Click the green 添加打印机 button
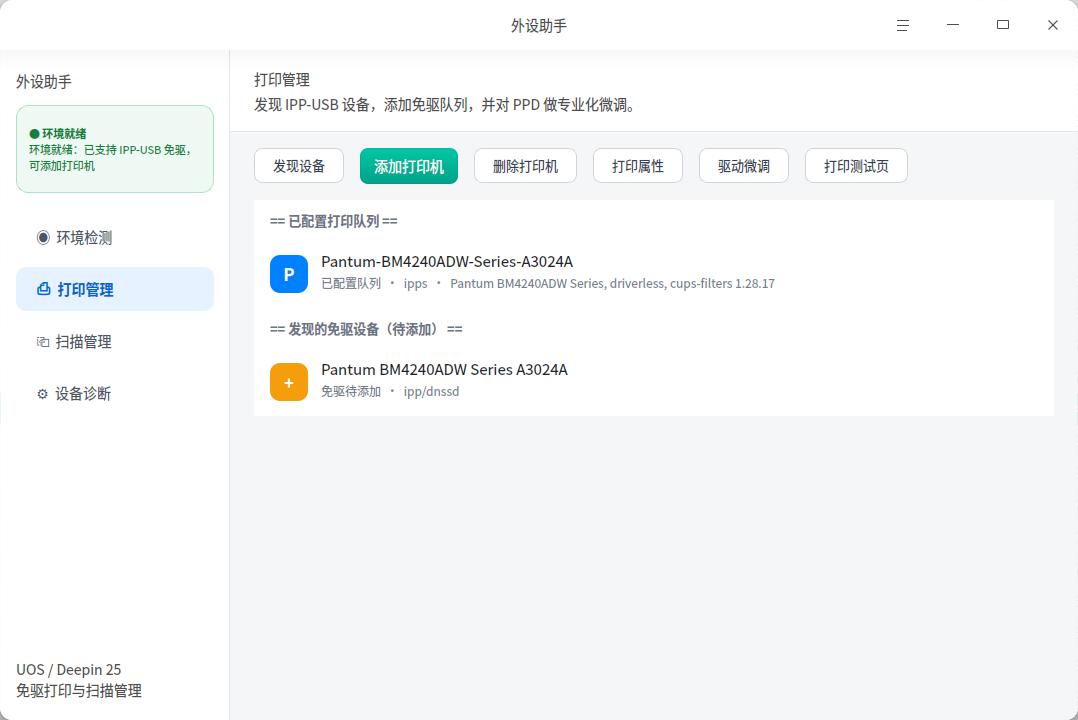 tap(409, 166)
